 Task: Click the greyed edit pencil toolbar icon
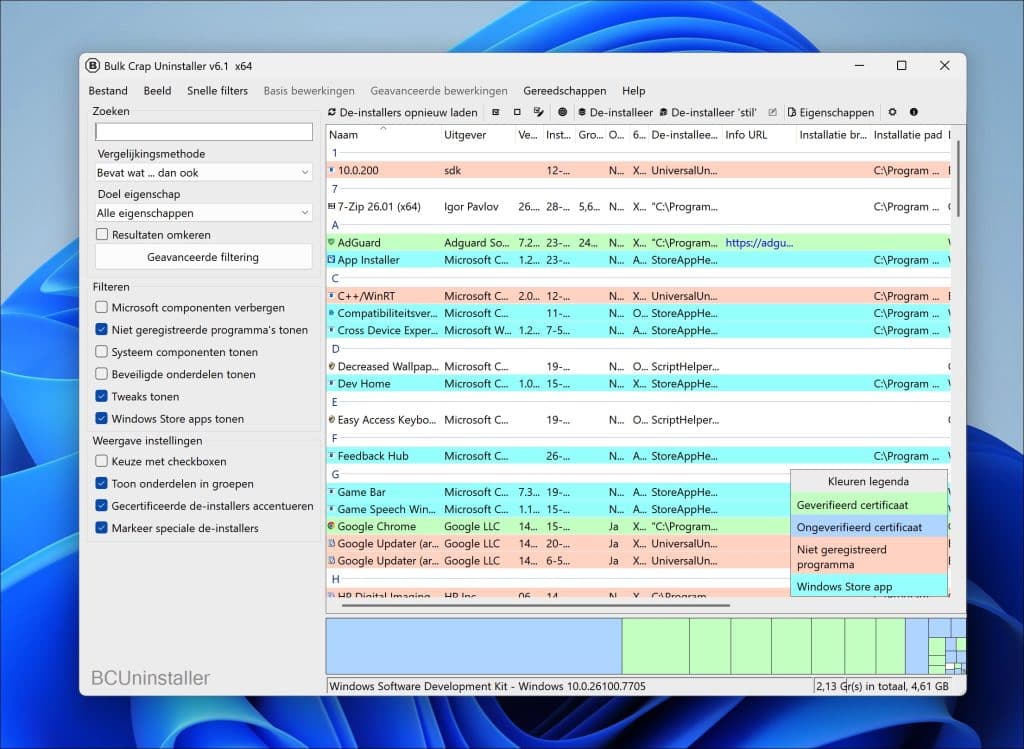click(773, 112)
